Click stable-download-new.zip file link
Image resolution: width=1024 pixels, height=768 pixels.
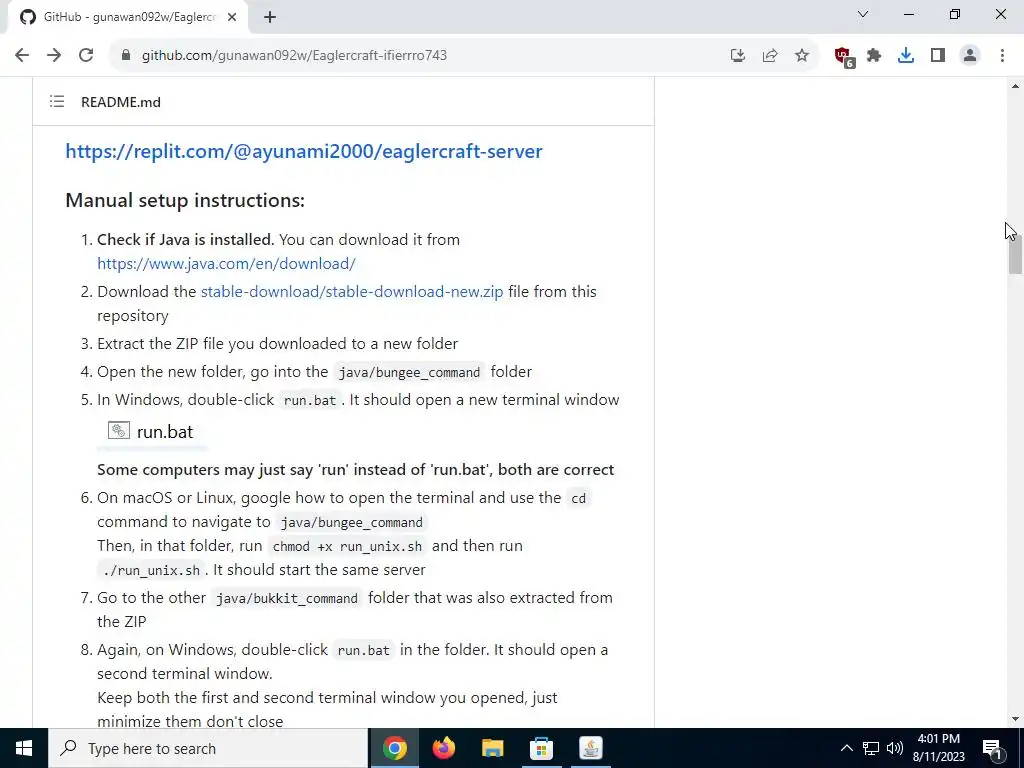point(352,292)
